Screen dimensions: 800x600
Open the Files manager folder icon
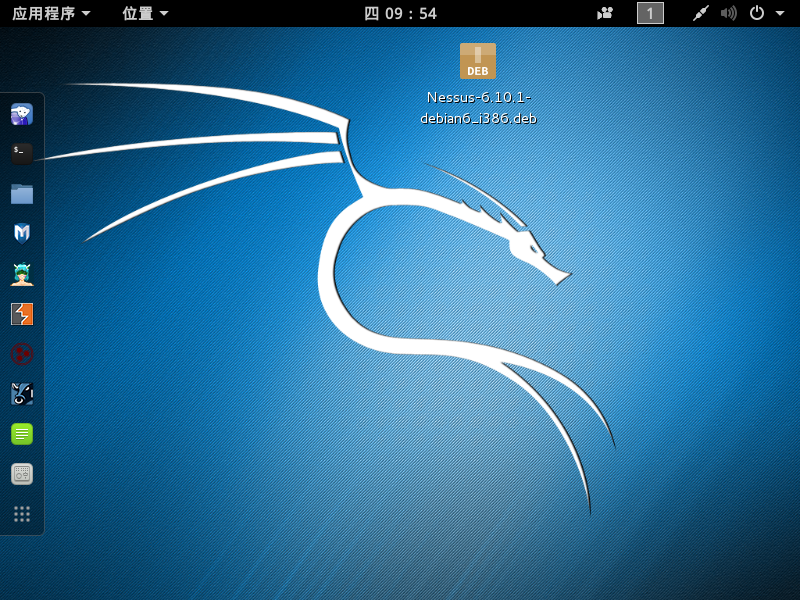22,194
